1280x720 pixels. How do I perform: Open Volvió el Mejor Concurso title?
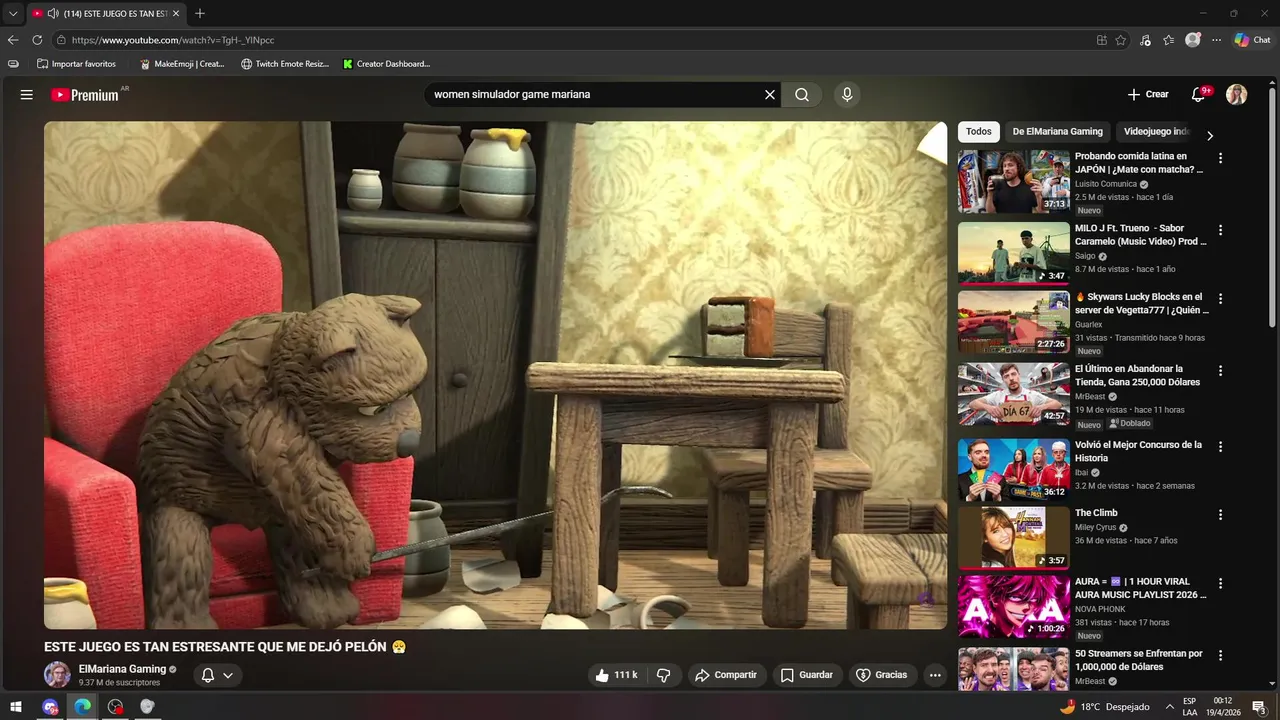(x=1138, y=451)
